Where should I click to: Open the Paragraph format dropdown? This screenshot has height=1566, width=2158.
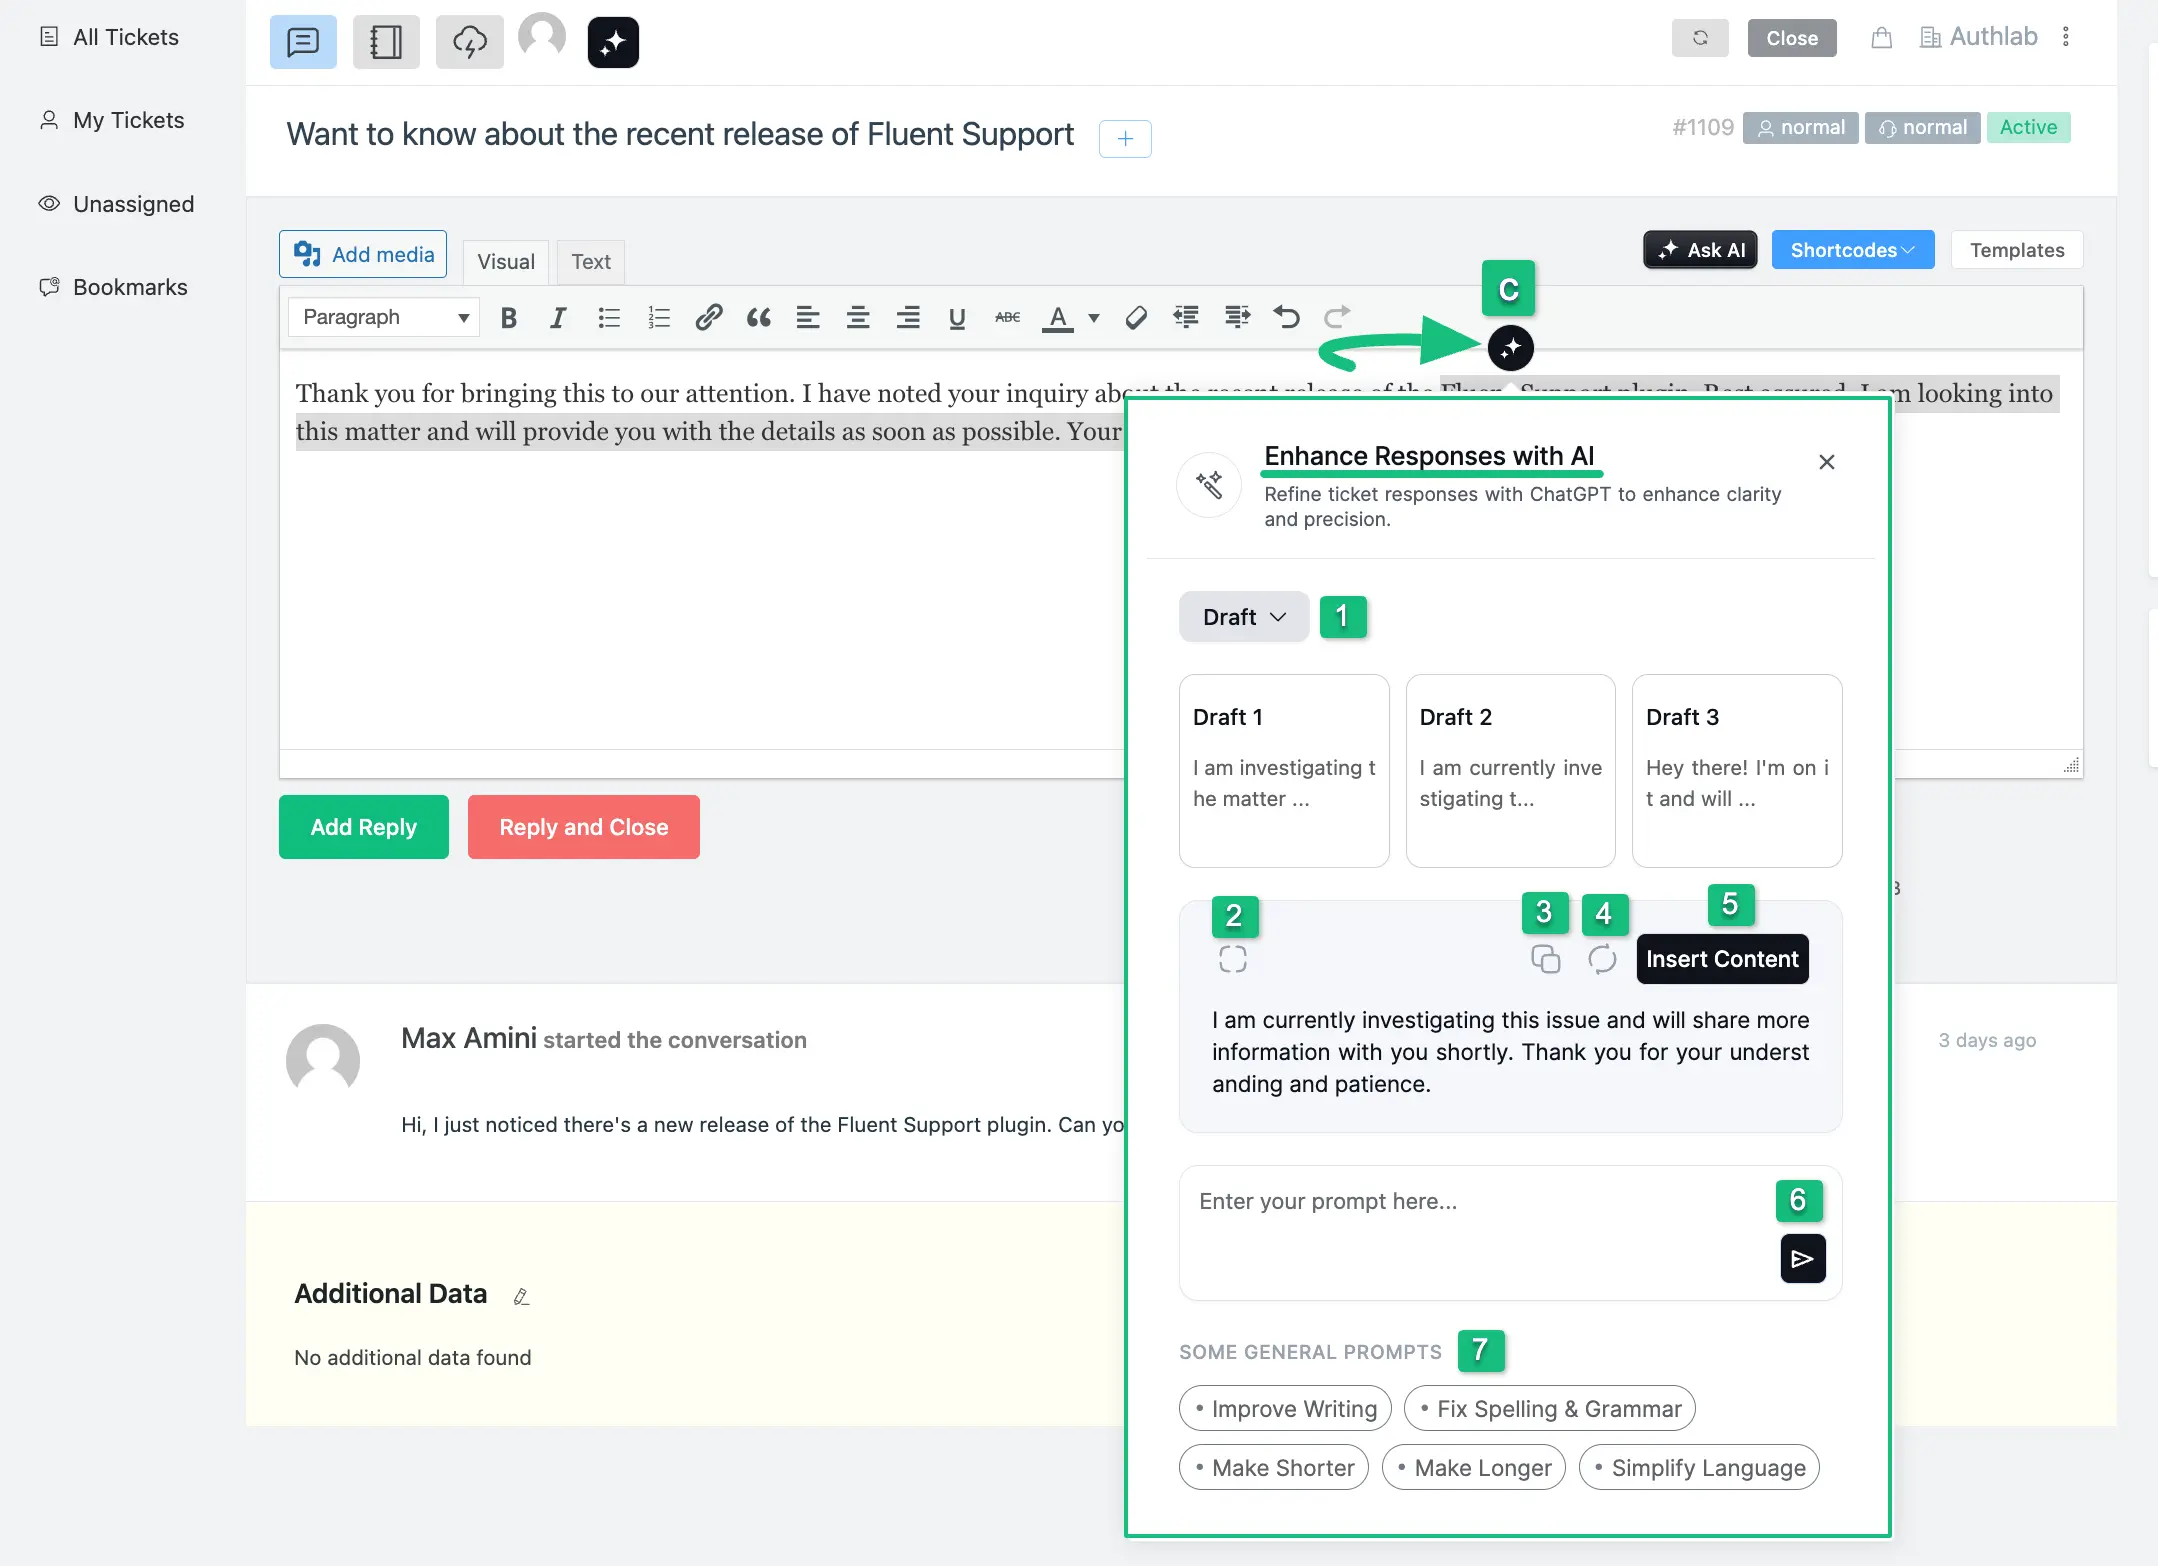[384, 318]
